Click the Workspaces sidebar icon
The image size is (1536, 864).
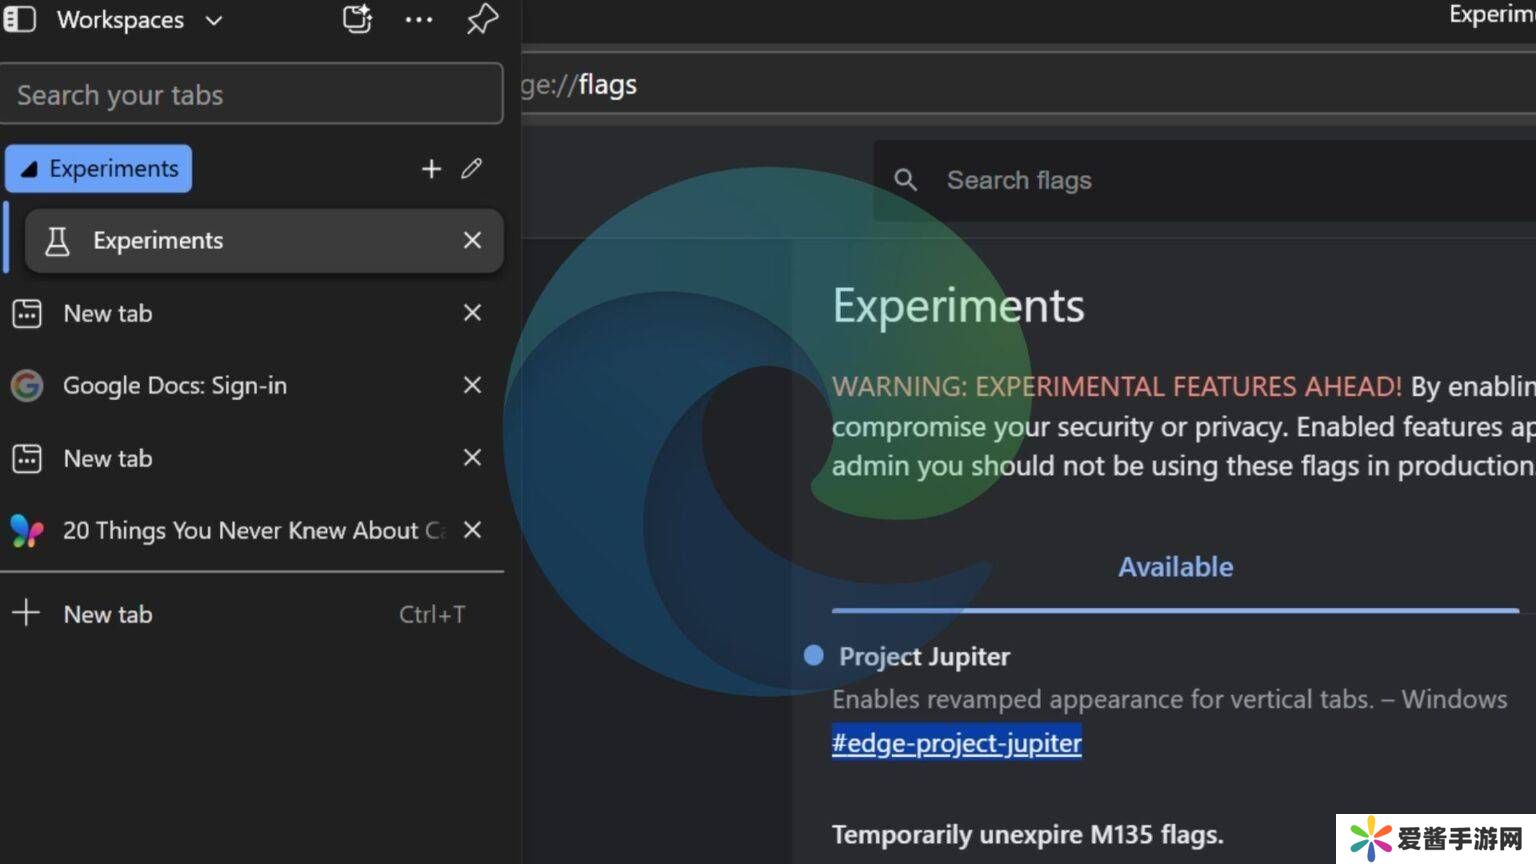coord(20,19)
